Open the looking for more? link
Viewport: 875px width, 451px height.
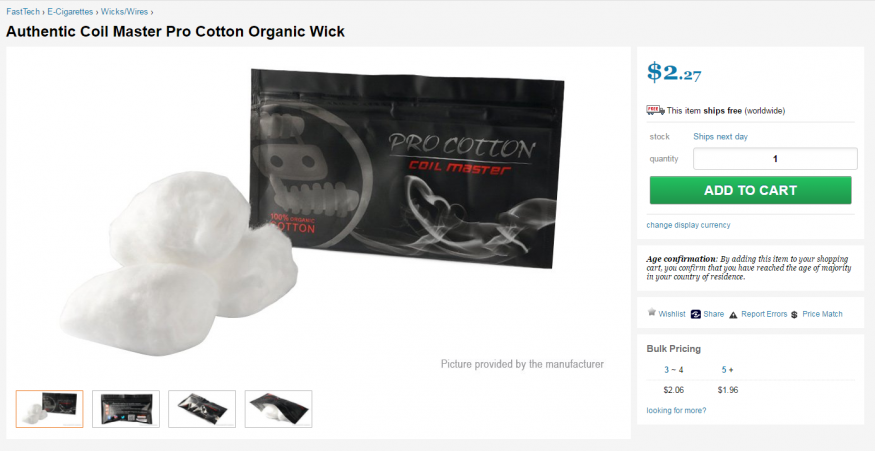point(676,410)
